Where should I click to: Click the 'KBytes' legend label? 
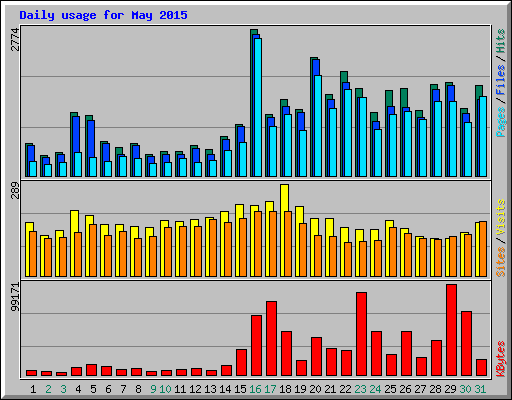(x=501, y=359)
